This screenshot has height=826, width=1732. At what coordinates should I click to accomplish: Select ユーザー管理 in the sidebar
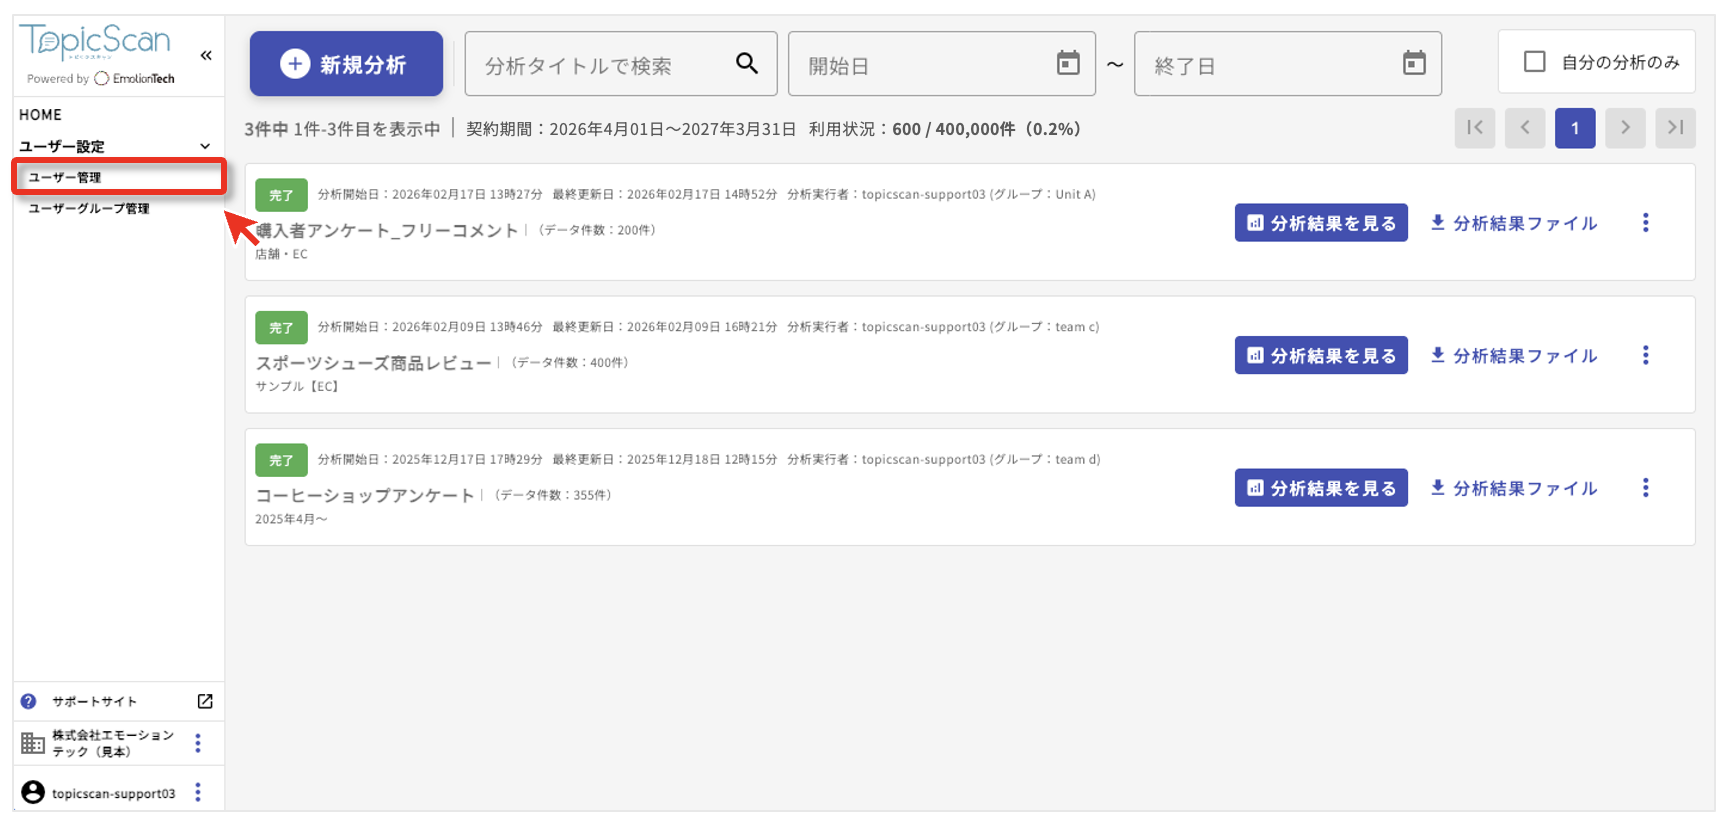[x=65, y=177]
